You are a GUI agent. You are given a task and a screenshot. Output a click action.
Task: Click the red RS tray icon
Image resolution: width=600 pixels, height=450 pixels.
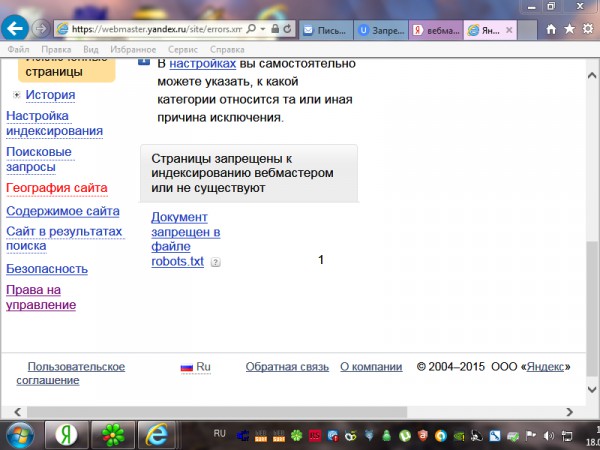coord(315,435)
